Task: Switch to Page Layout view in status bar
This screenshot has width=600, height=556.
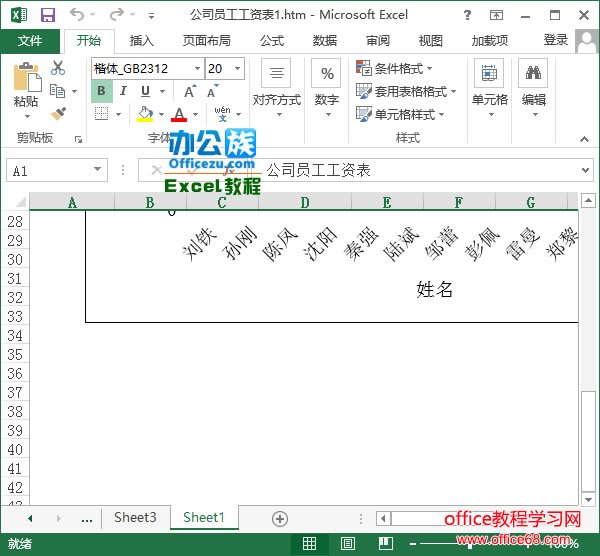Action: 346,544
